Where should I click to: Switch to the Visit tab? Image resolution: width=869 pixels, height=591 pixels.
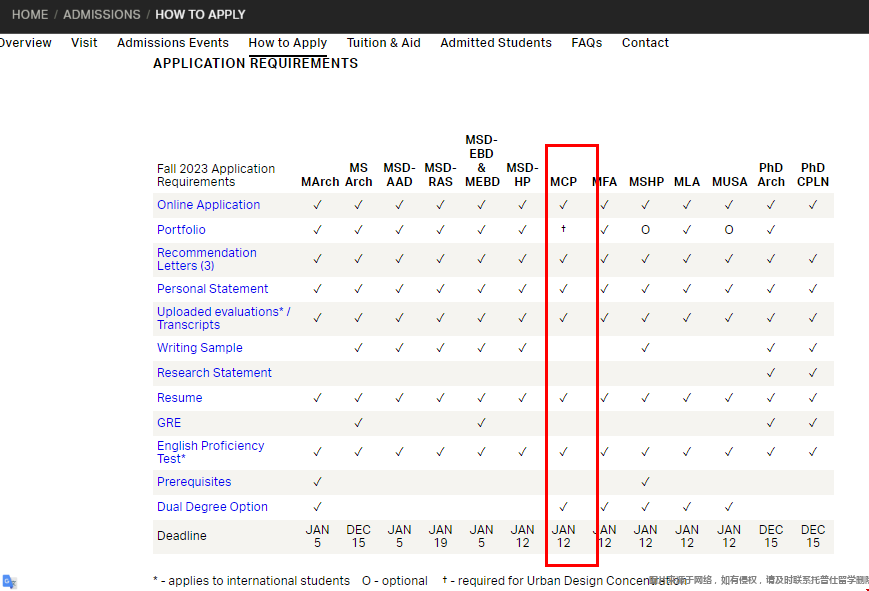click(84, 43)
